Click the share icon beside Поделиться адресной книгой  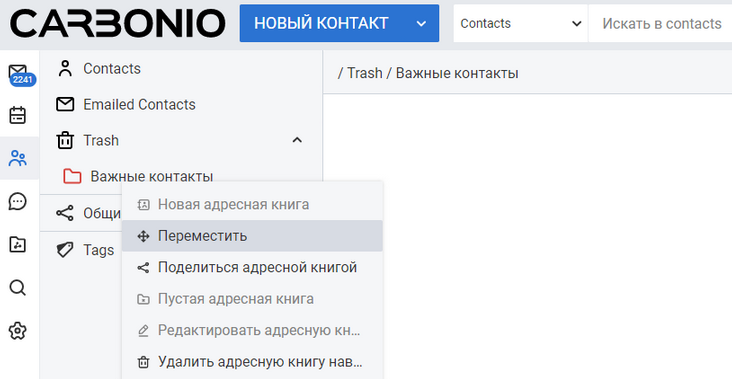click(x=143, y=267)
